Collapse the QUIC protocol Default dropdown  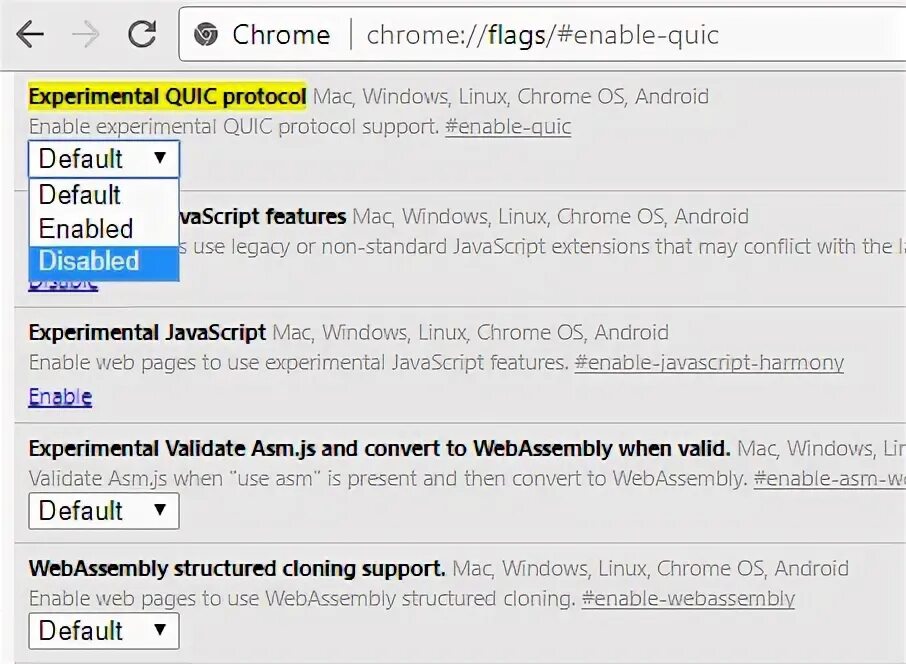tap(103, 159)
